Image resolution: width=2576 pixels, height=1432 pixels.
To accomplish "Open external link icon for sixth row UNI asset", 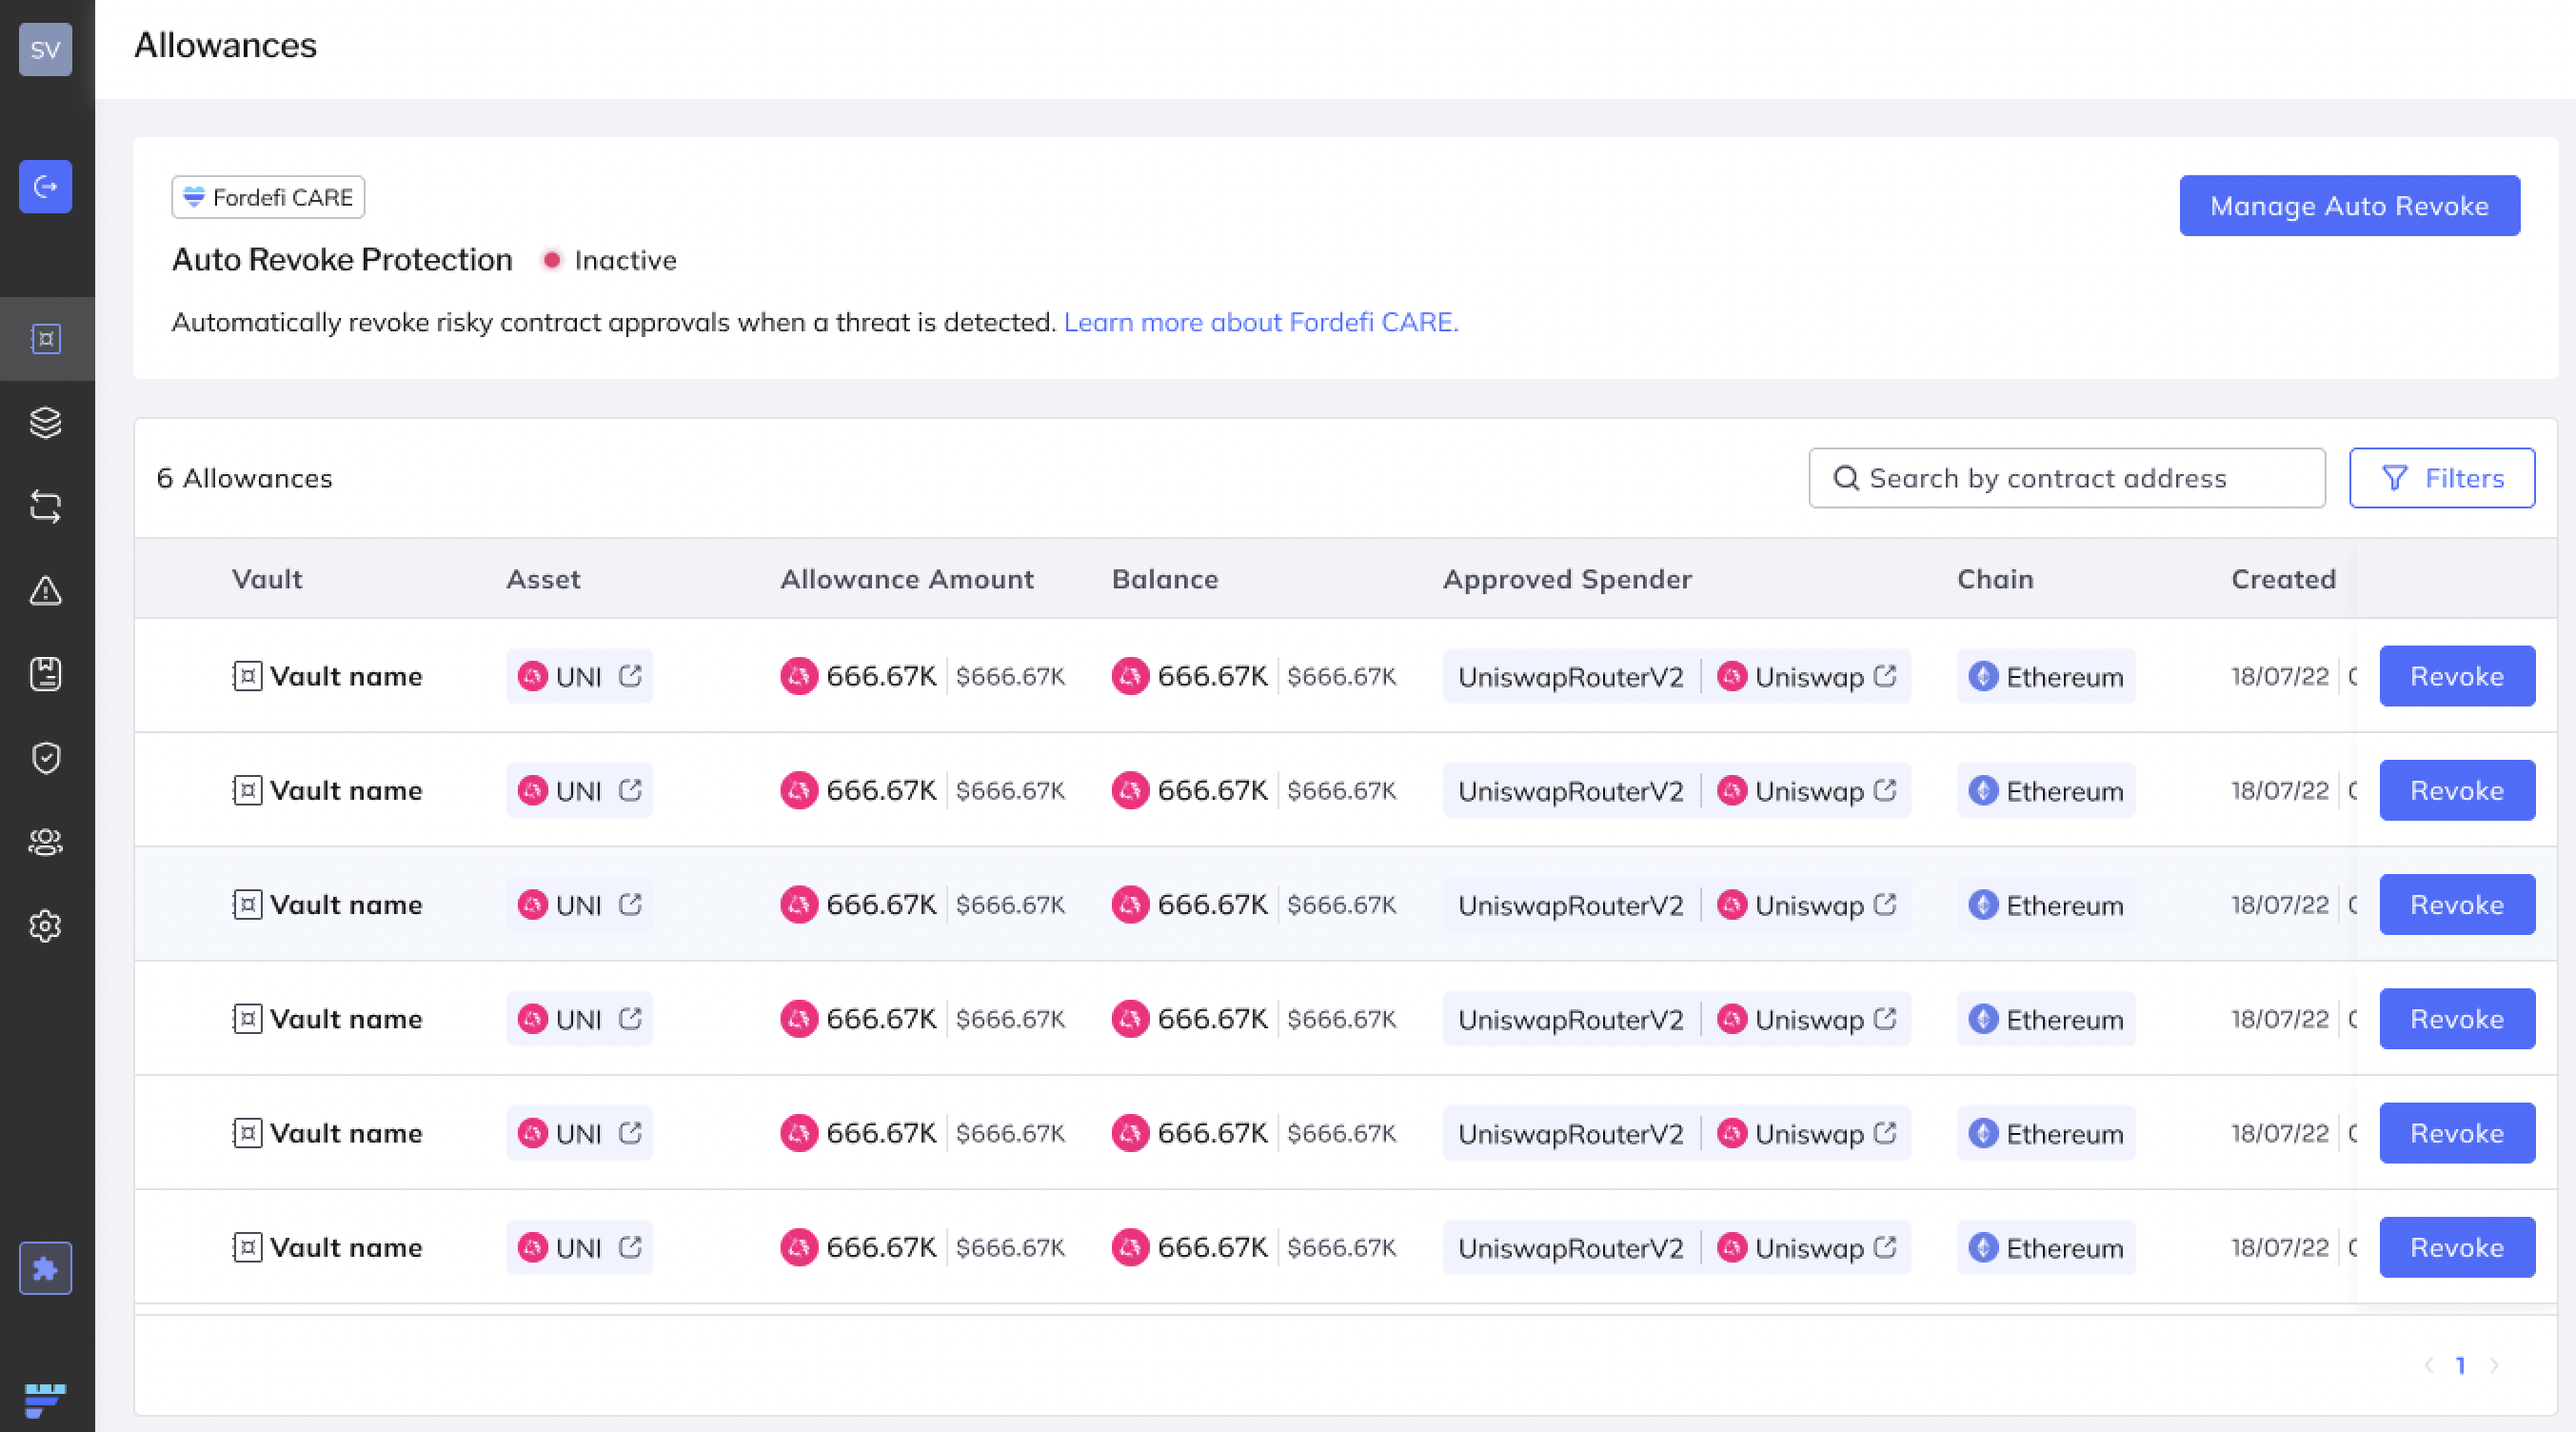I will 630,1247.
